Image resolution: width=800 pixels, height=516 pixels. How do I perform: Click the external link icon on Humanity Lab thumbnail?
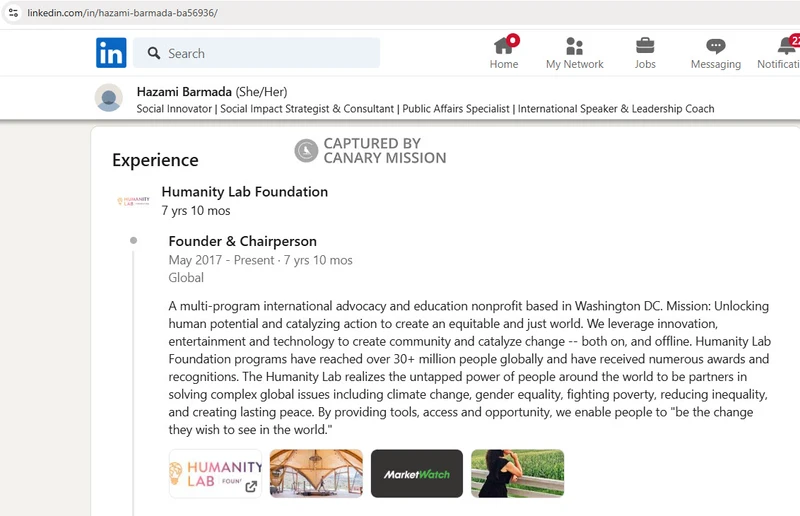(251, 486)
